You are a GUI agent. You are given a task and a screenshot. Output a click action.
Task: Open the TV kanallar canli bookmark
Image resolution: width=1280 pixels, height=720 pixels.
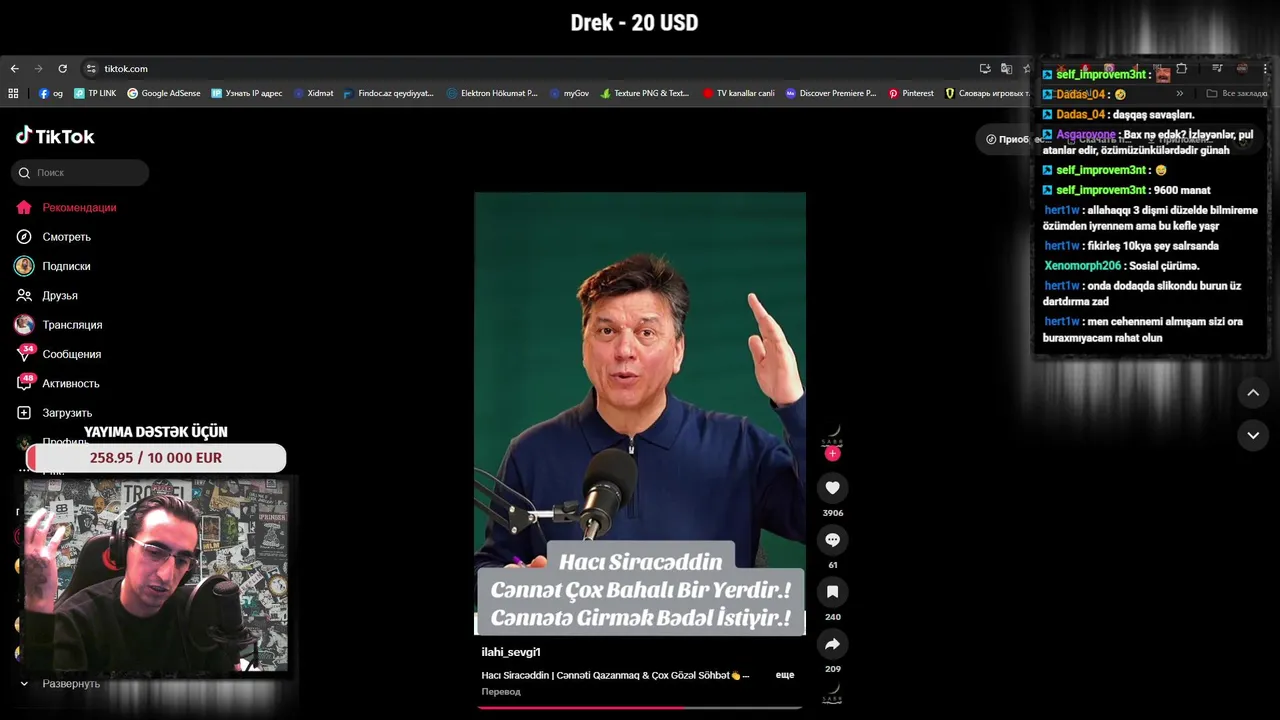[x=738, y=93]
